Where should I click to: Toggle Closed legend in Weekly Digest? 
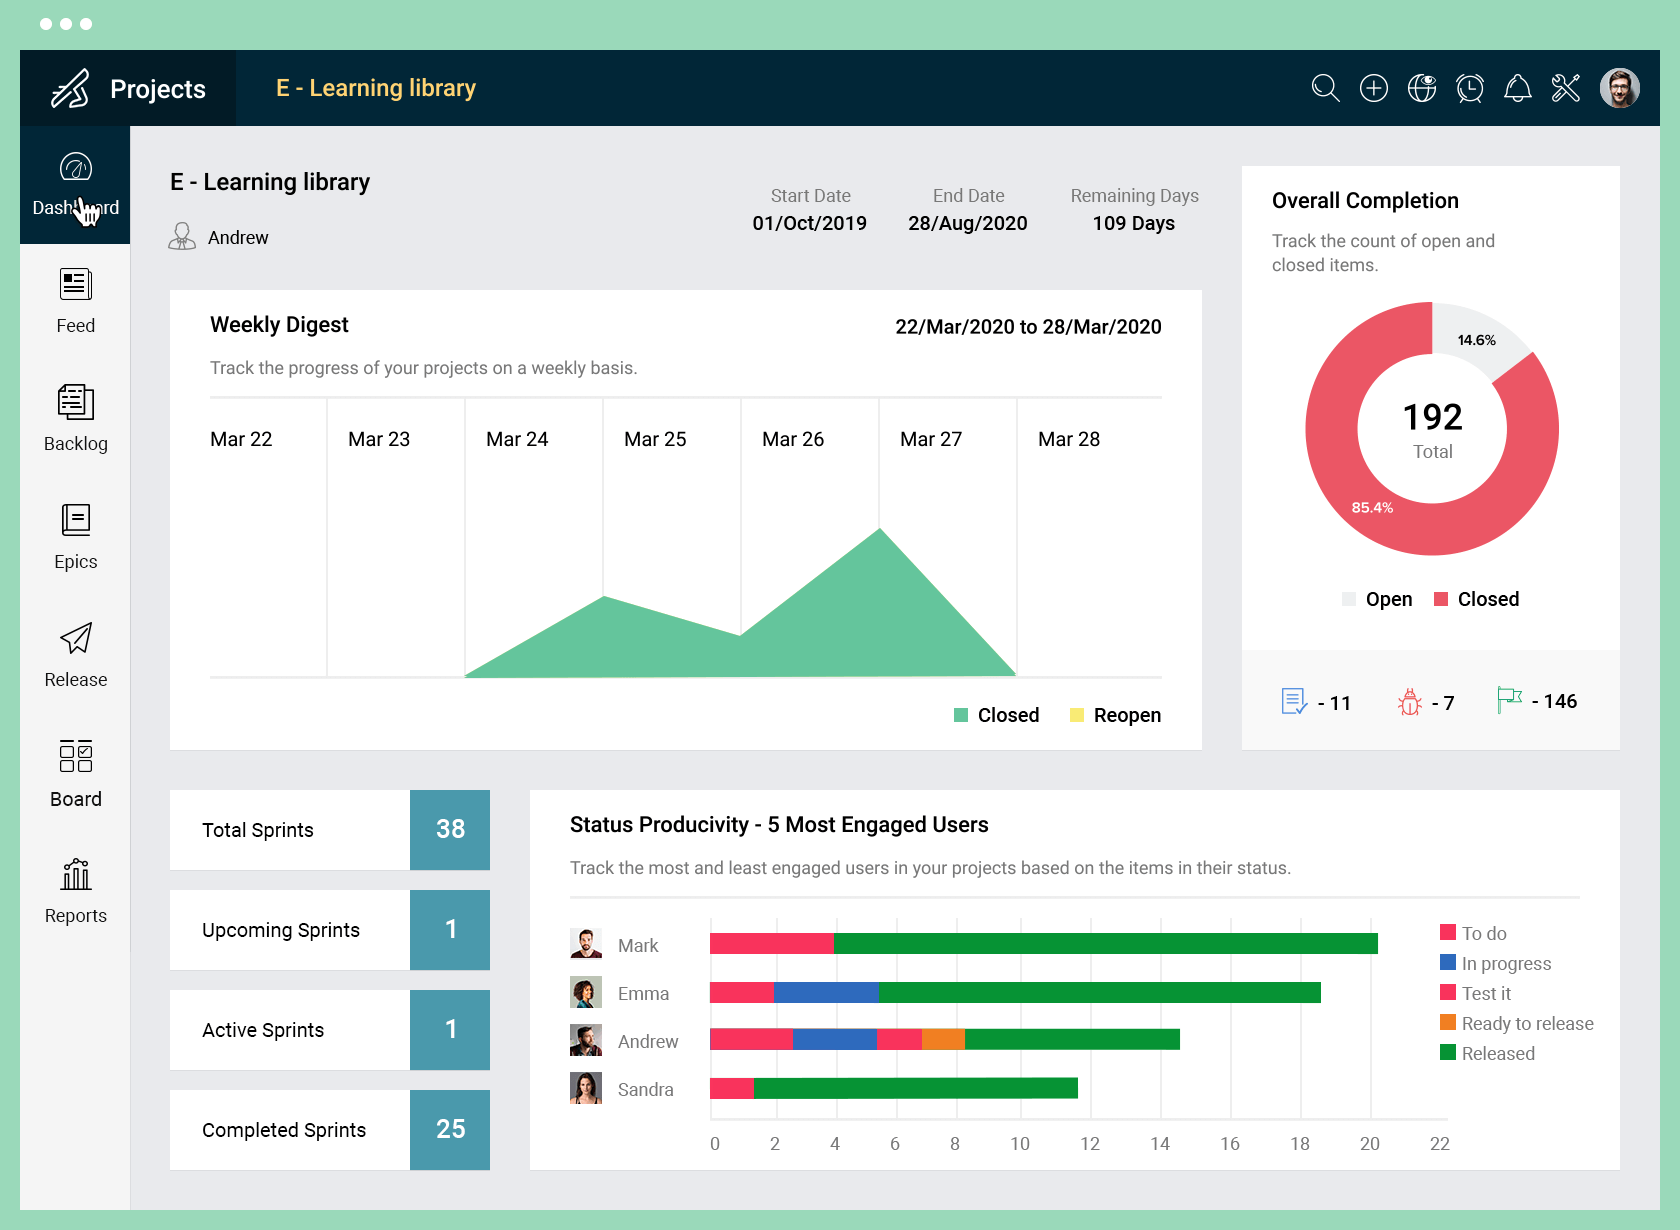click(997, 715)
